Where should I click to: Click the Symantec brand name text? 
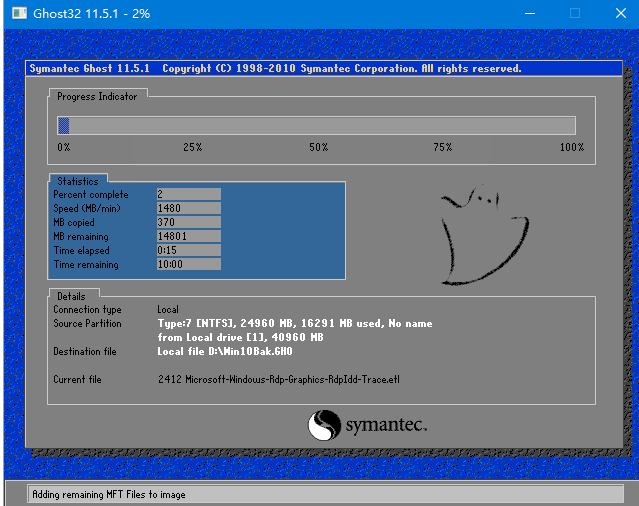coord(386,426)
